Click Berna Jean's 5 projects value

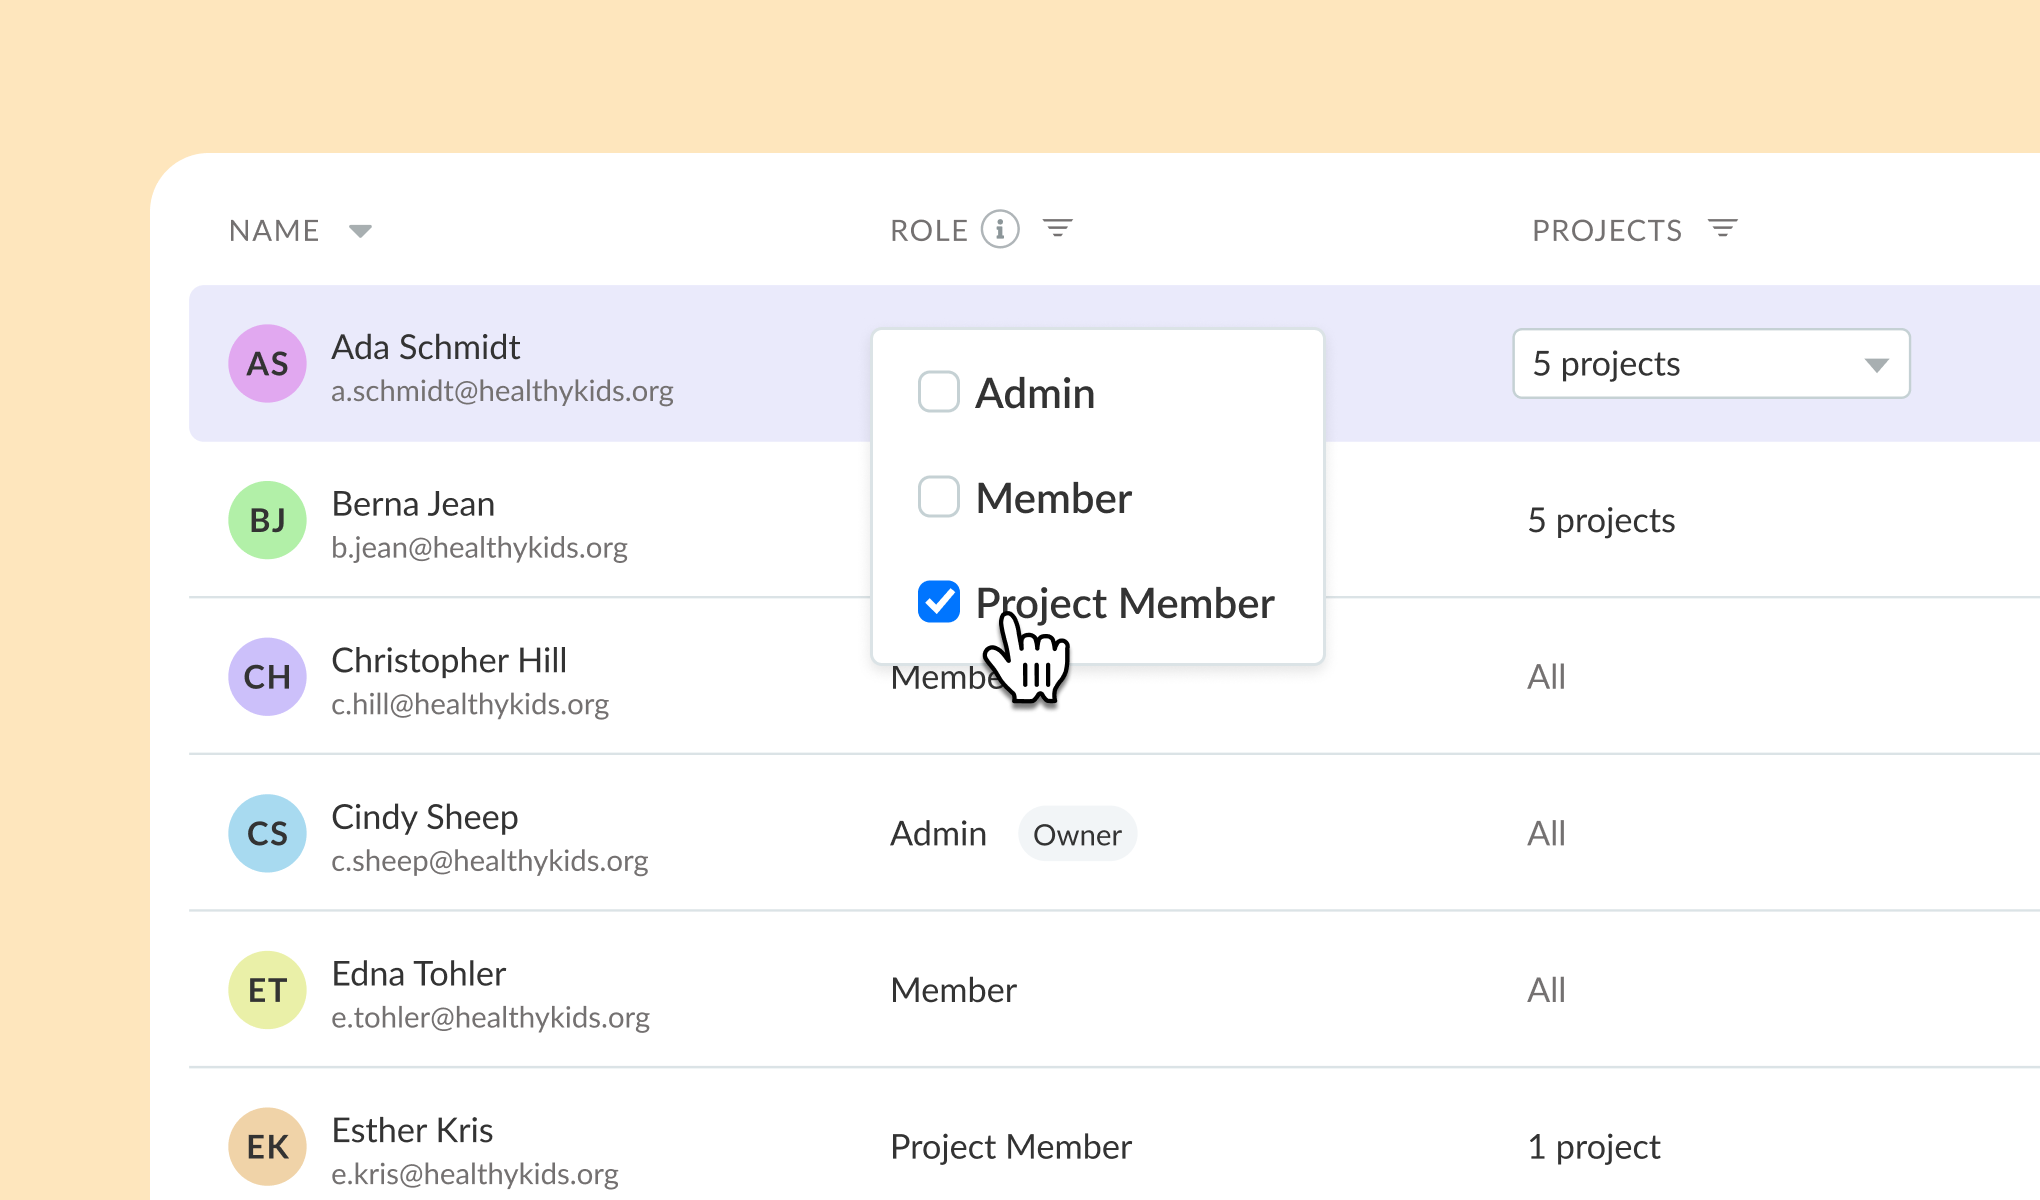point(1600,520)
